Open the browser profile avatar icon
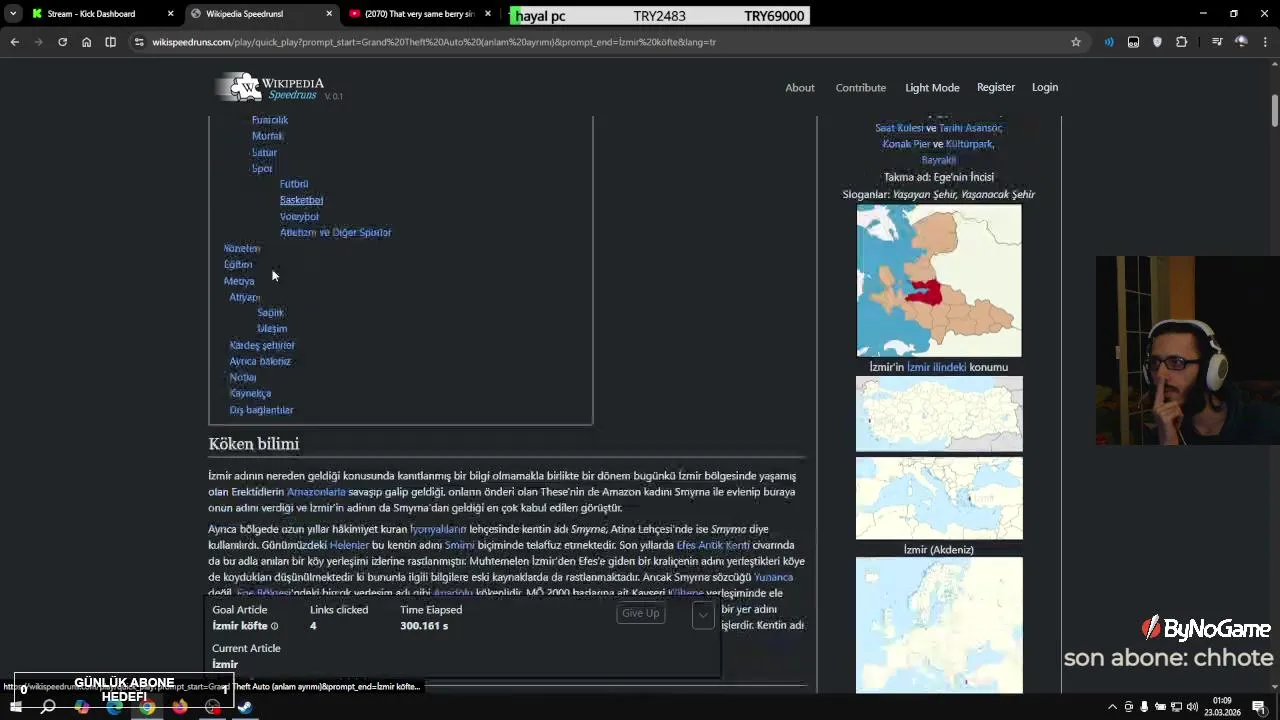 [1241, 42]
